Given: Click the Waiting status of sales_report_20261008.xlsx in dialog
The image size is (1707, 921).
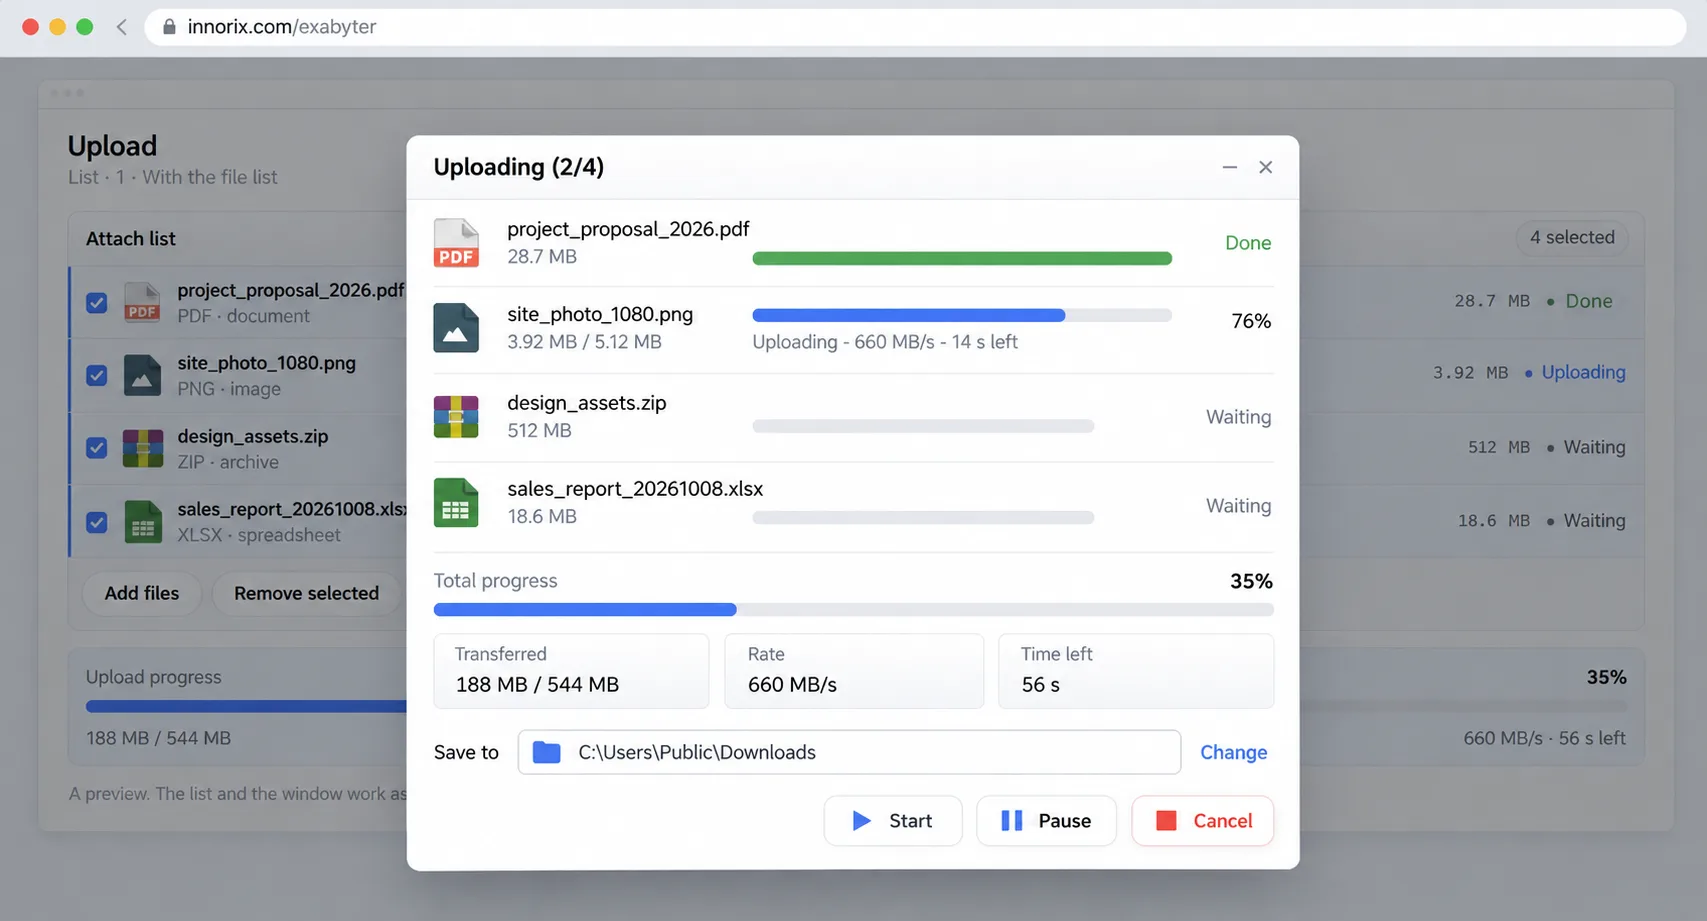Looking at the screenshot, I should click(1238, 506).
